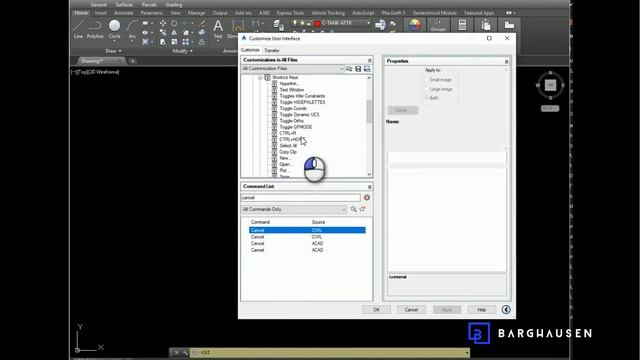Click the tree scrollbar down arrow
Screen dimensions: 640x360
(369, 174)
